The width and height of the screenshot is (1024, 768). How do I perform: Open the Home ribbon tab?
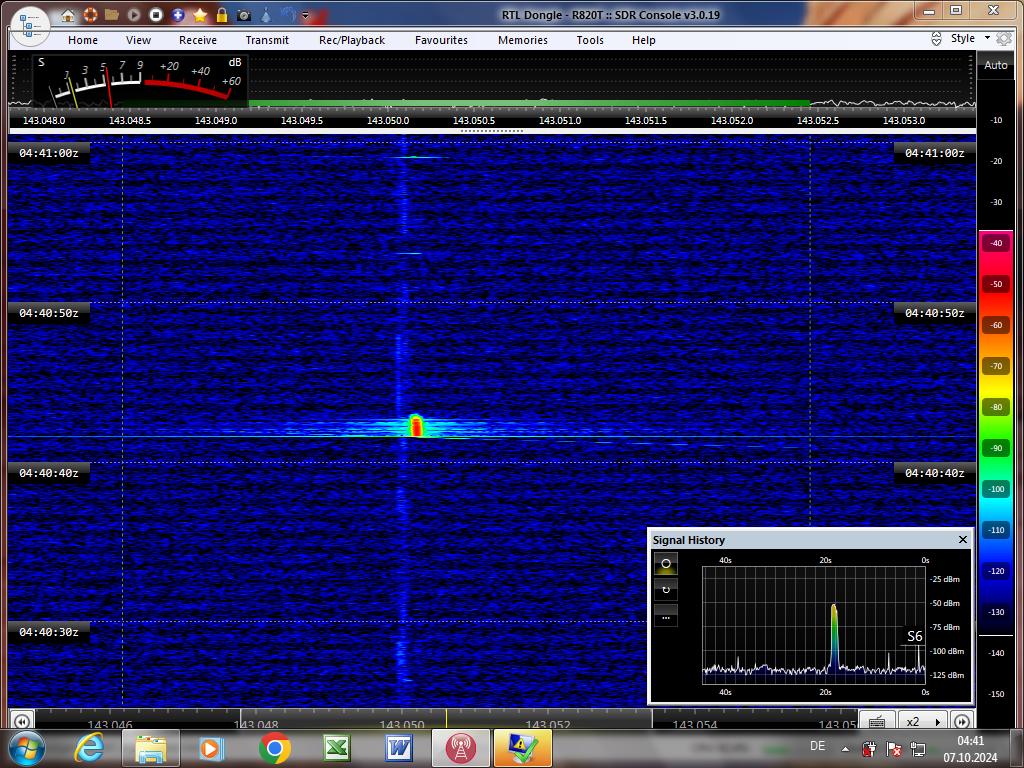(83, 40)
